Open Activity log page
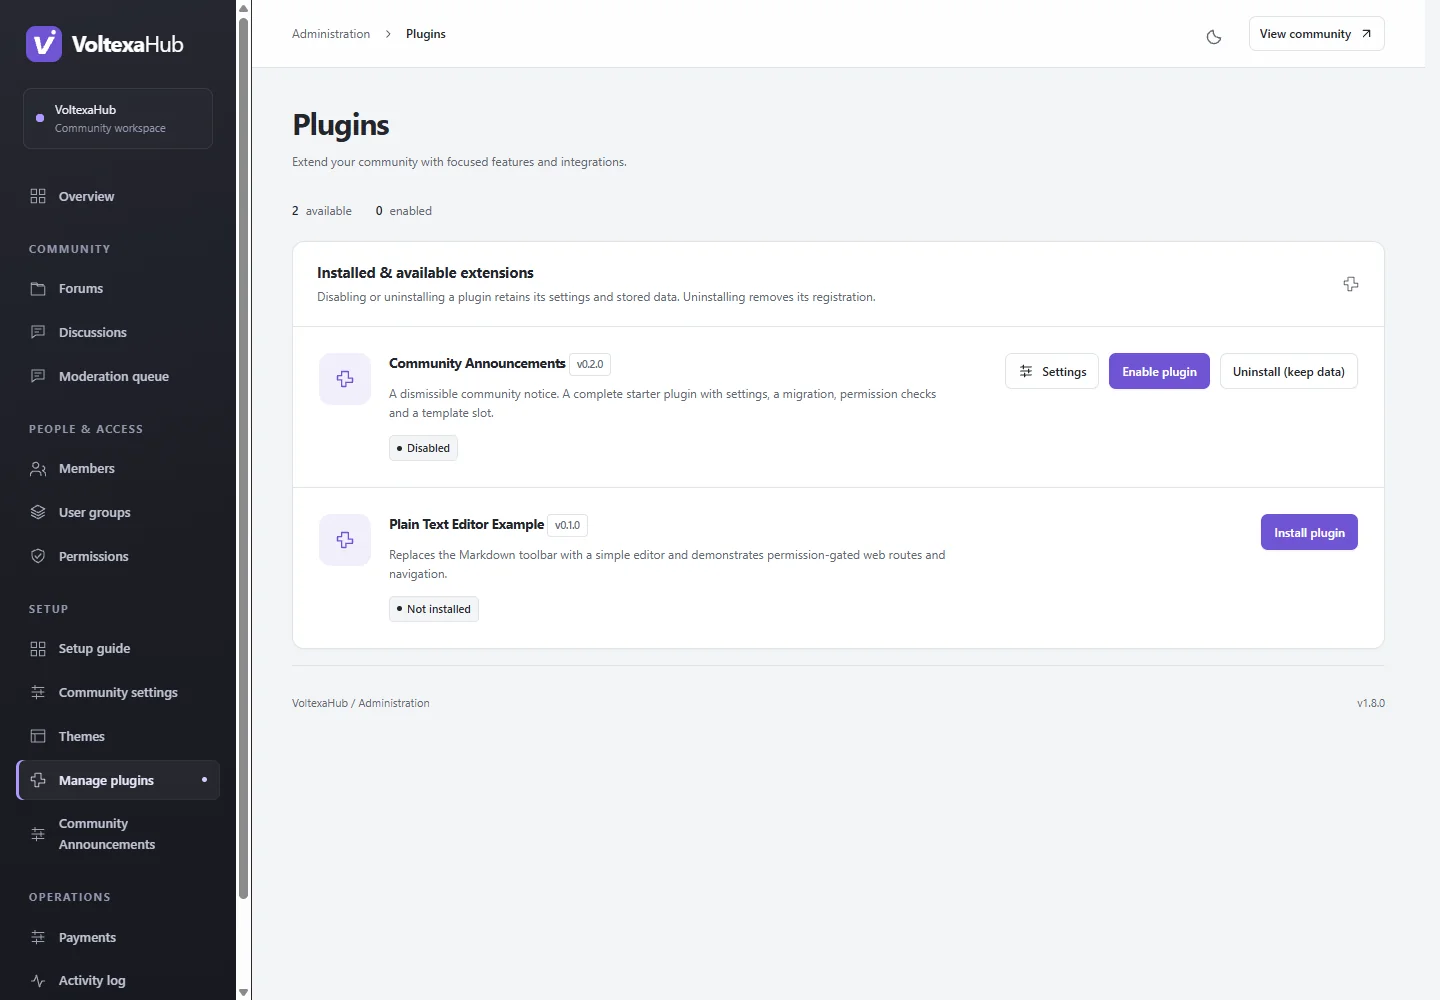The width and height of the screenshot is (1440, 1000). tap(118, 981)
